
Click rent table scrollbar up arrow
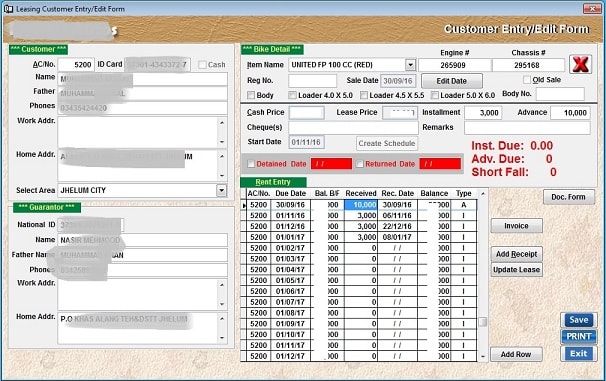click(x=483, y=193)
